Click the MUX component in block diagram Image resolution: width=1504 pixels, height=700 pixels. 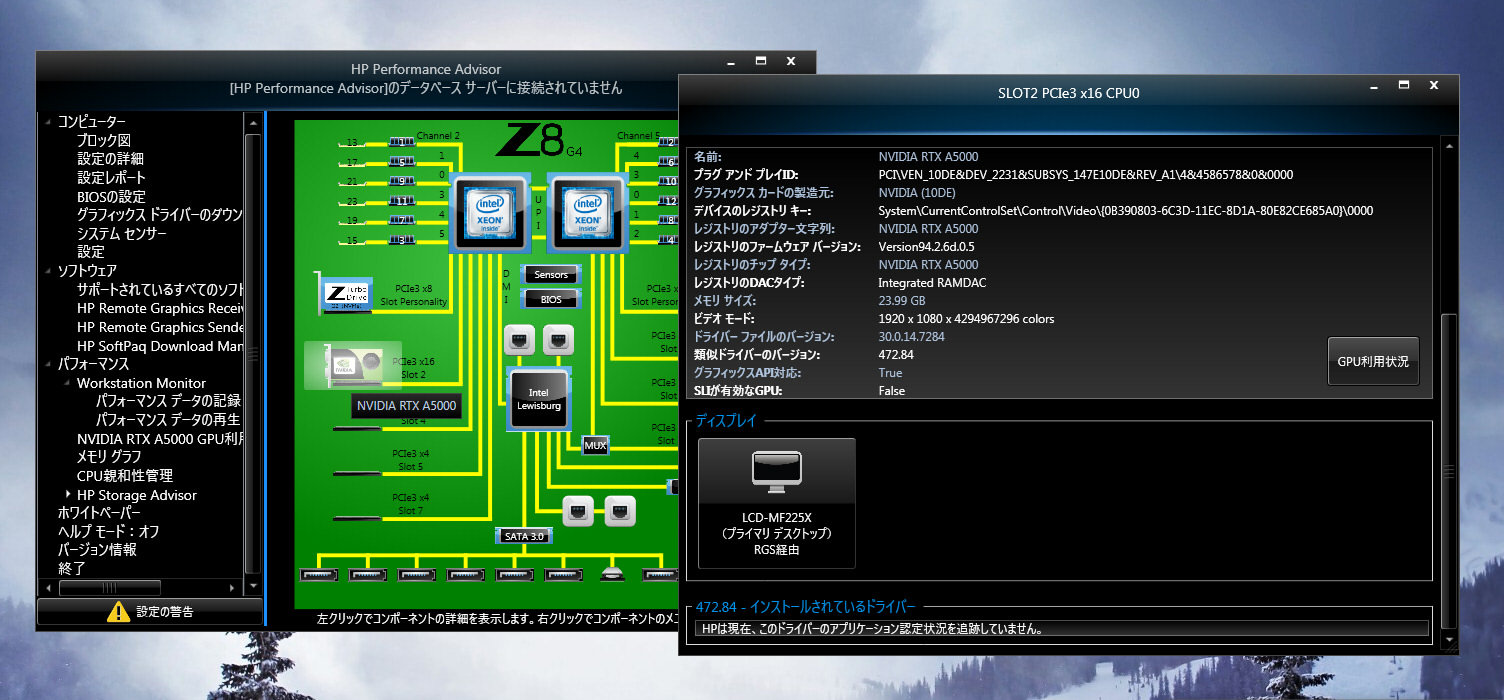595,446
